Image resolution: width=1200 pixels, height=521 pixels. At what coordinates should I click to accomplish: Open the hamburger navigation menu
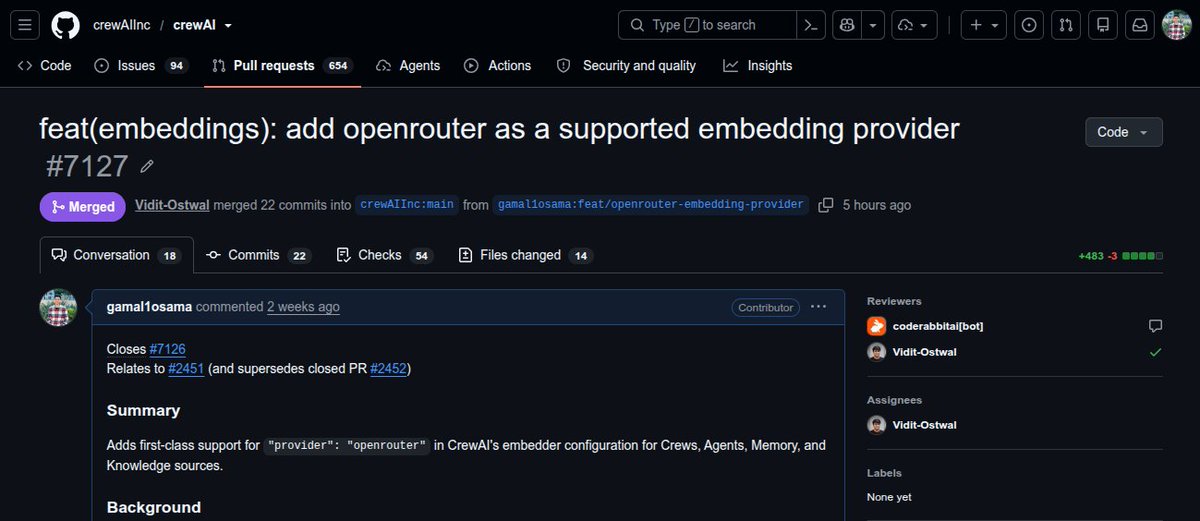coord(25,25)
